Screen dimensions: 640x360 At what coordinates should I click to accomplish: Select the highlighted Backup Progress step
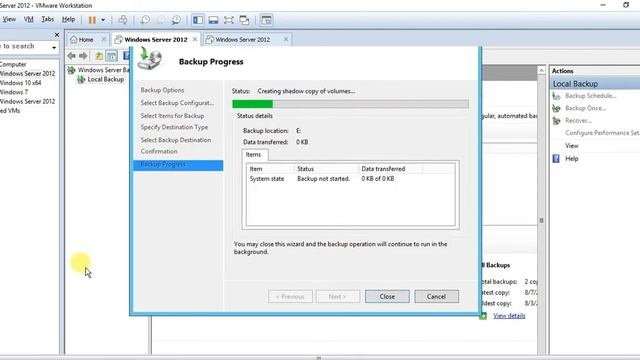click(x=178, y=165)
